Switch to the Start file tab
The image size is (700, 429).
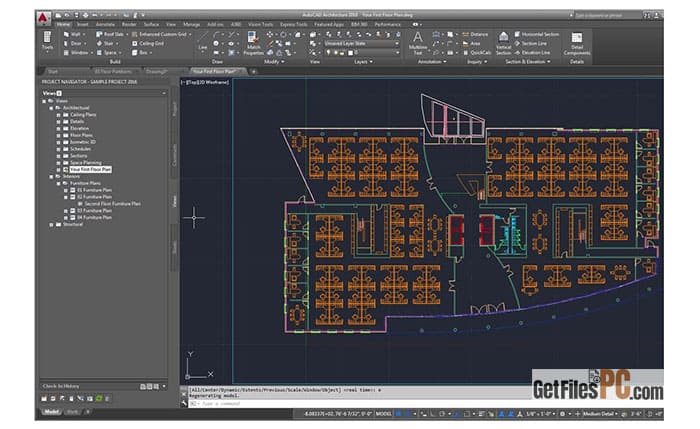click(x=53, y=71)
